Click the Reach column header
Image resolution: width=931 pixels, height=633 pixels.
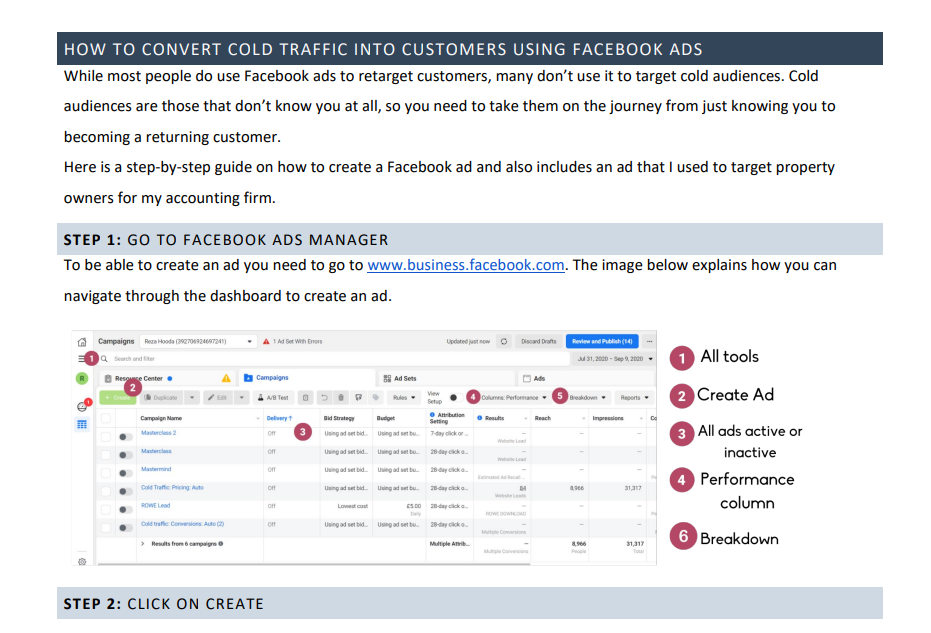pos(543,418)
